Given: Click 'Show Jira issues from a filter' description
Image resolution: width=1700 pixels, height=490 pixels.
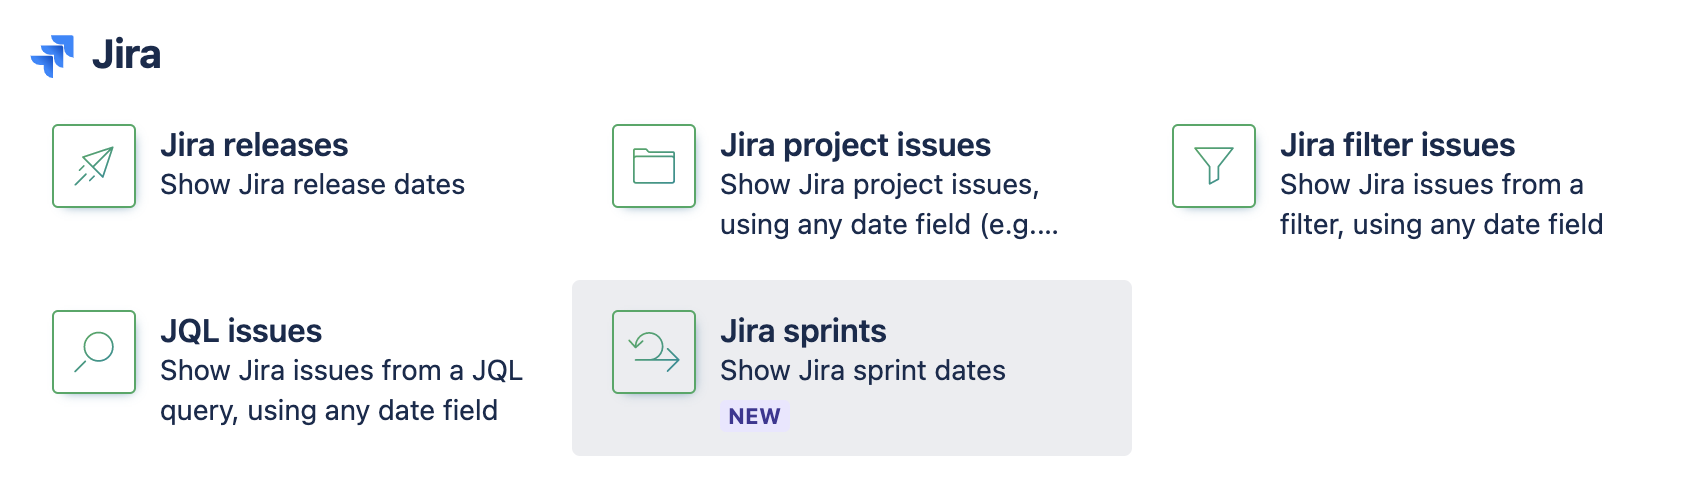Looking at the screenshot, I should pos(1431,185).
